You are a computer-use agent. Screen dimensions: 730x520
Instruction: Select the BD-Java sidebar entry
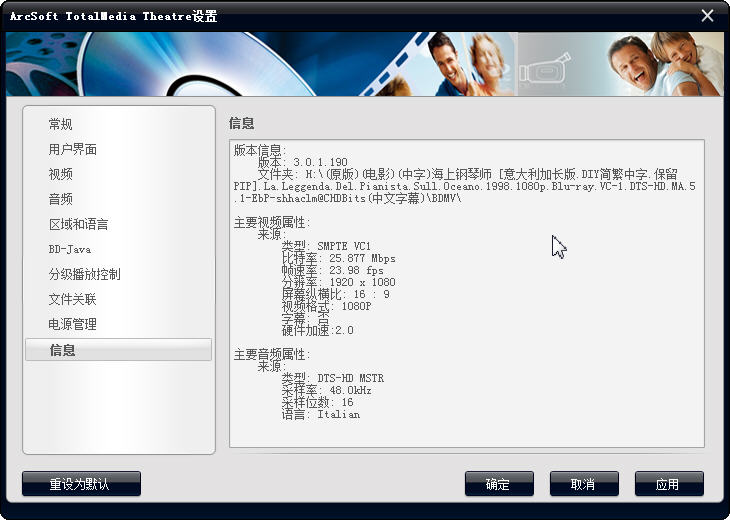(70, 250)
